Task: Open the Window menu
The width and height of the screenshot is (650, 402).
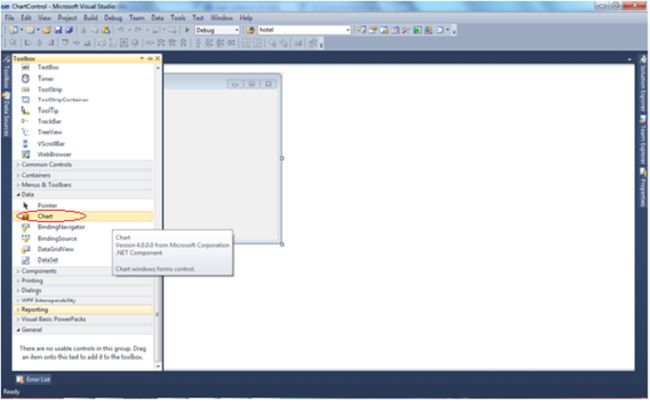Action: (x=221, y=18)
